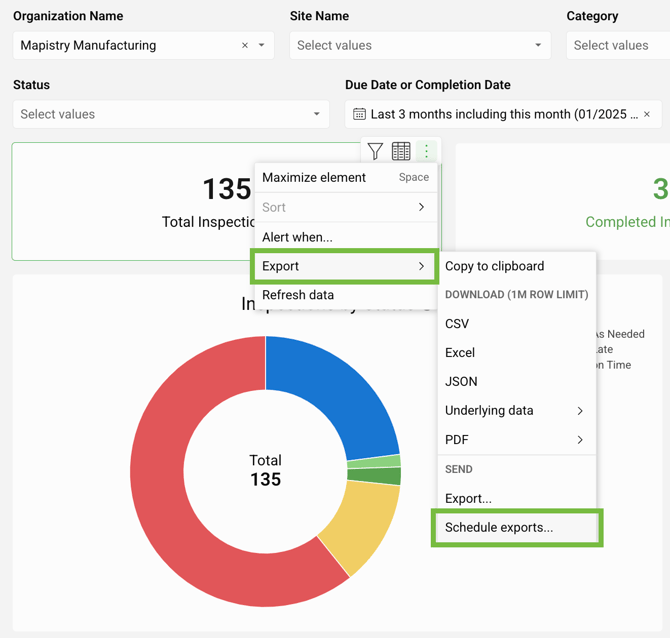This screenshot has height=638, width=670.
Task: Click the calendar icon in date filter
Action: pos(359,114)
